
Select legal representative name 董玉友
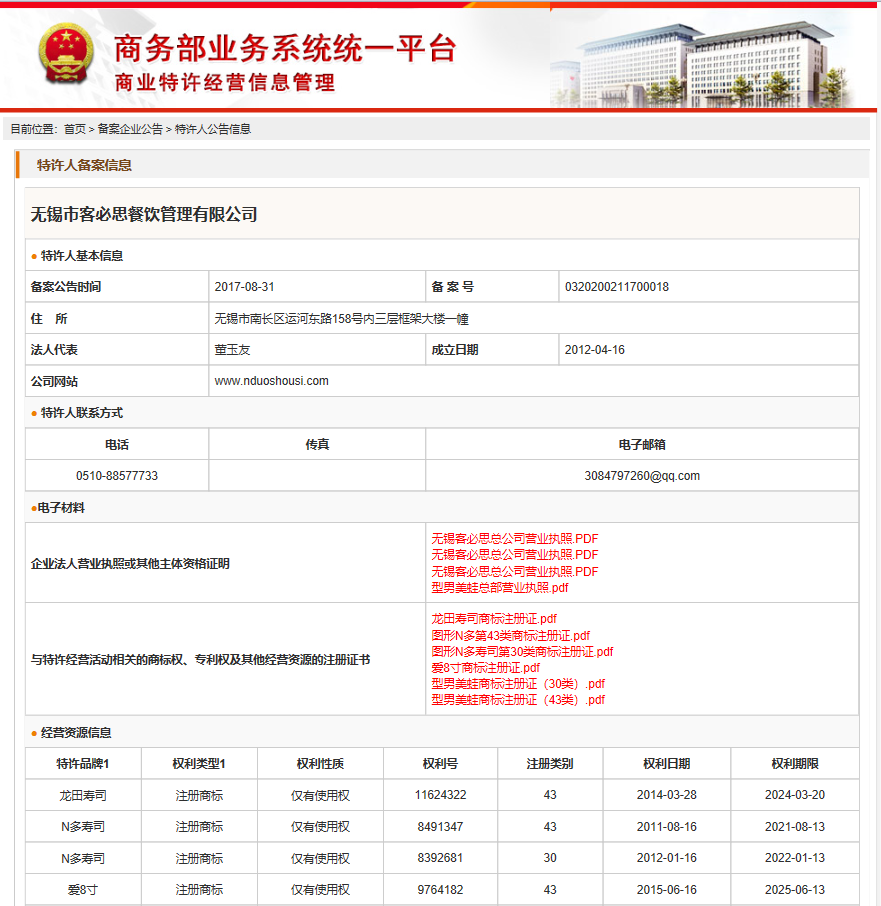[x=232, y=350]
